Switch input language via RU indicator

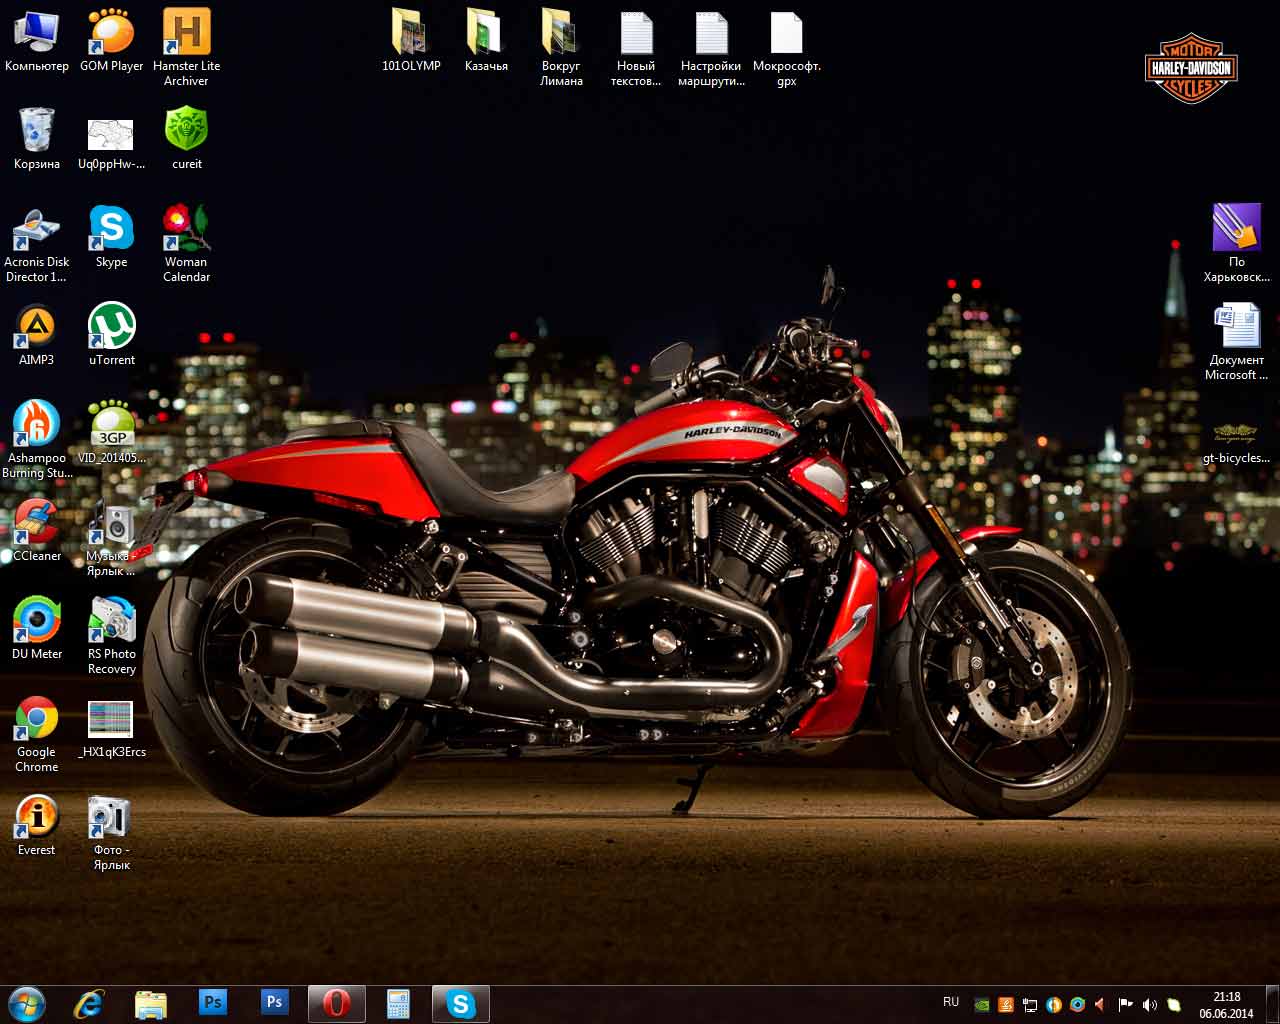pyautogui.click(x=951, y=1002)
